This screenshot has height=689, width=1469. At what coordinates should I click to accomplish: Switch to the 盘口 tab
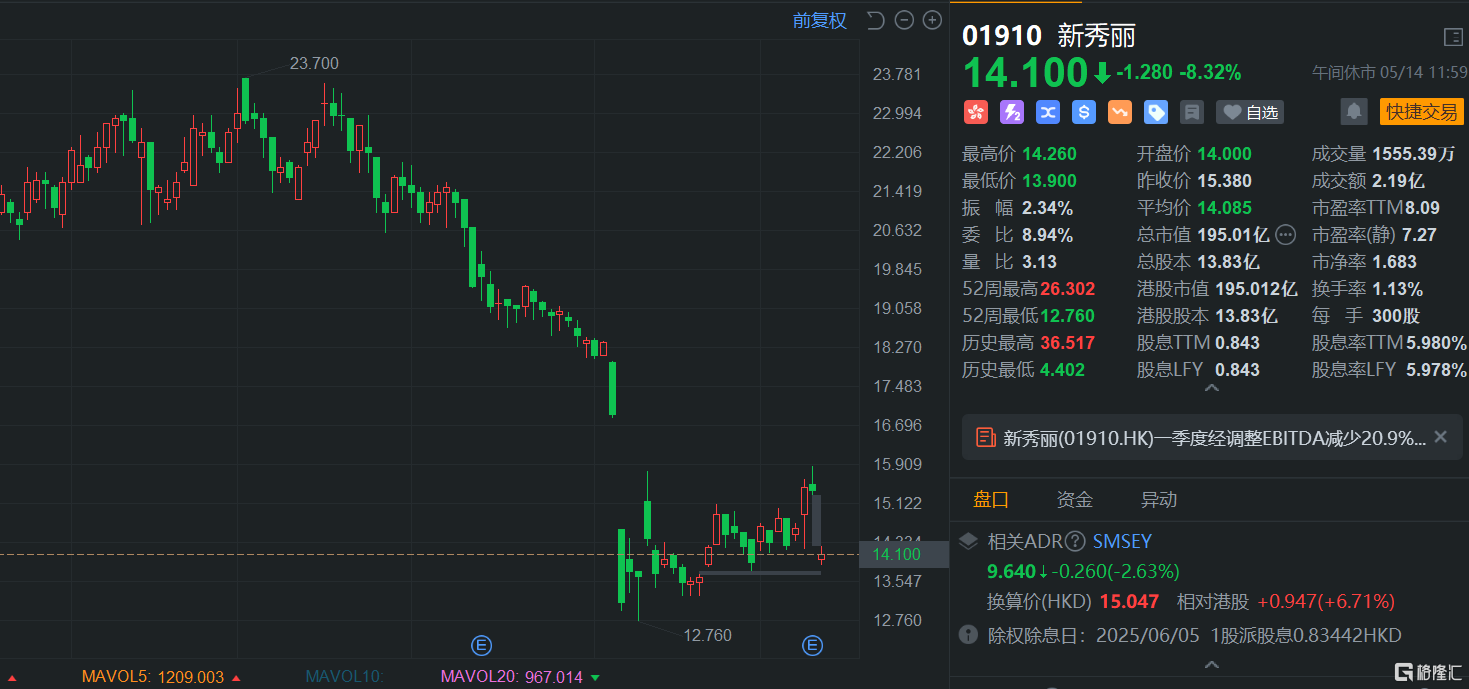pos(991,500)
